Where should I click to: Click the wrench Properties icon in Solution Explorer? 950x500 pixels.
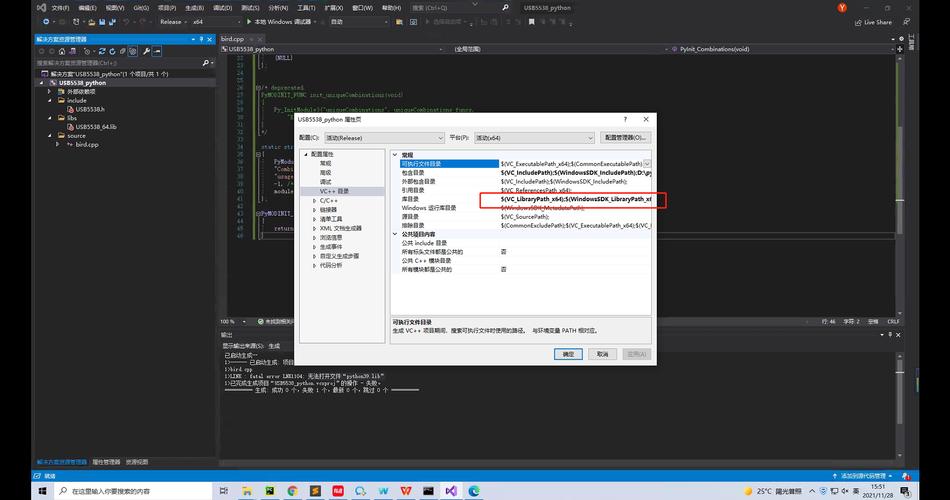tap(146, 52)
